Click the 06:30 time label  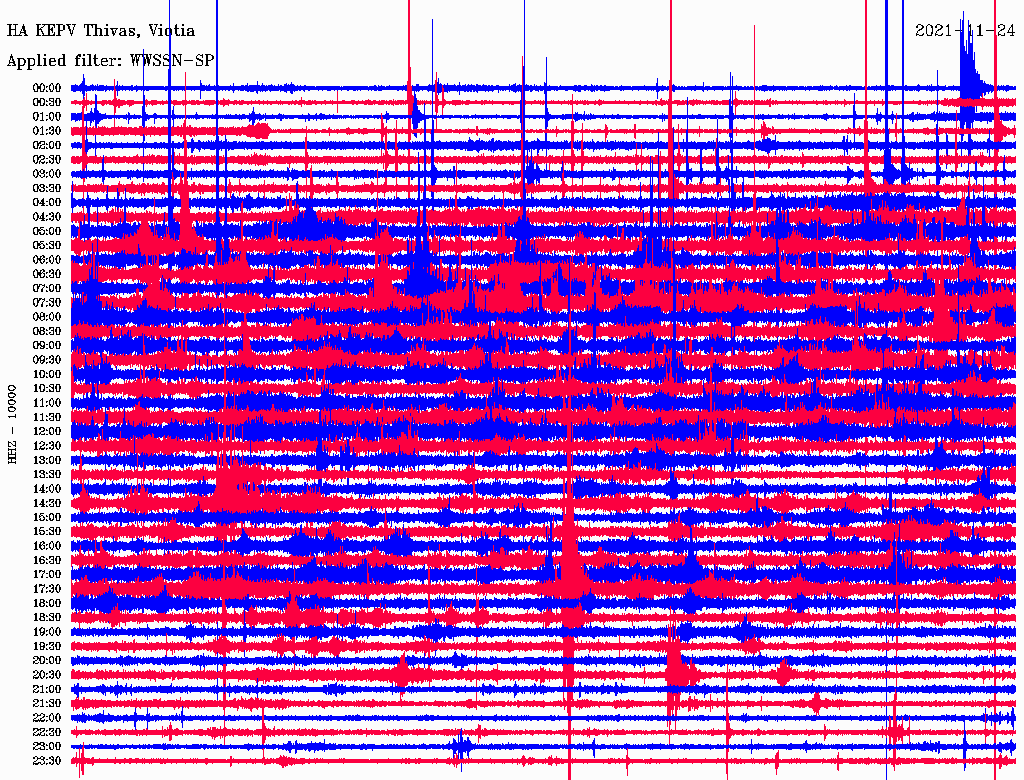click(x=47, y=274)
